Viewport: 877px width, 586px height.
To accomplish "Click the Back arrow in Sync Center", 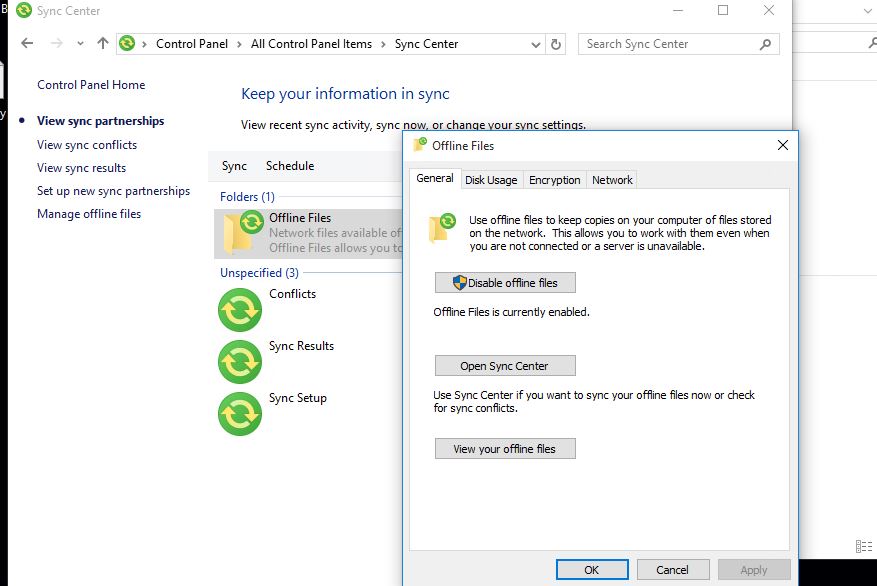I will pos(27,43).
